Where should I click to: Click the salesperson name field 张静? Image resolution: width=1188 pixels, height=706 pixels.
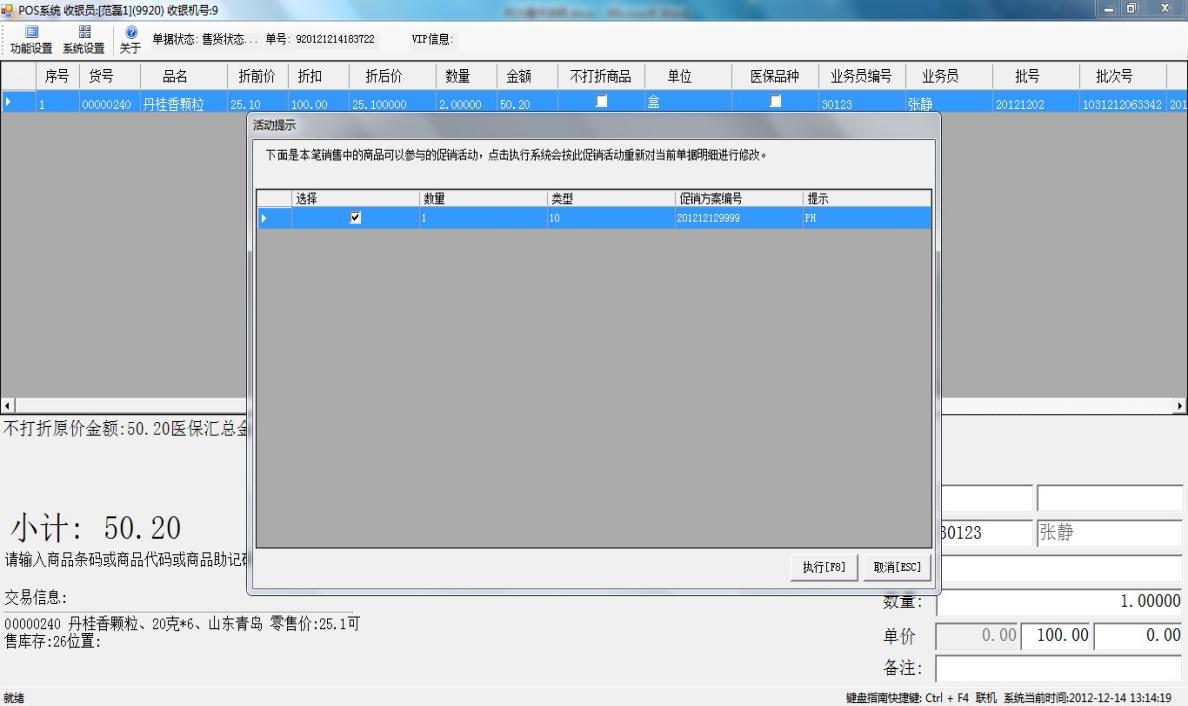point(1109,533)
